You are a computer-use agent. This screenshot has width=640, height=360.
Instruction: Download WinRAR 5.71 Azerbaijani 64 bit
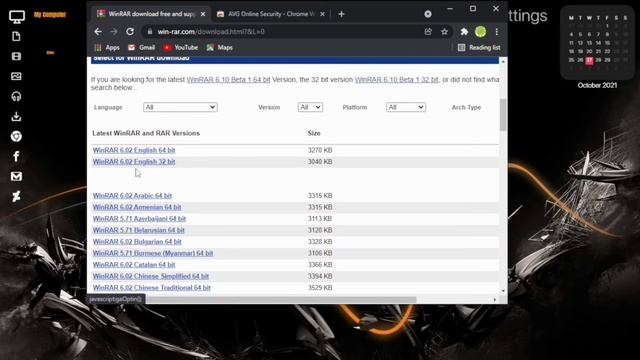[x=139, y=218]
